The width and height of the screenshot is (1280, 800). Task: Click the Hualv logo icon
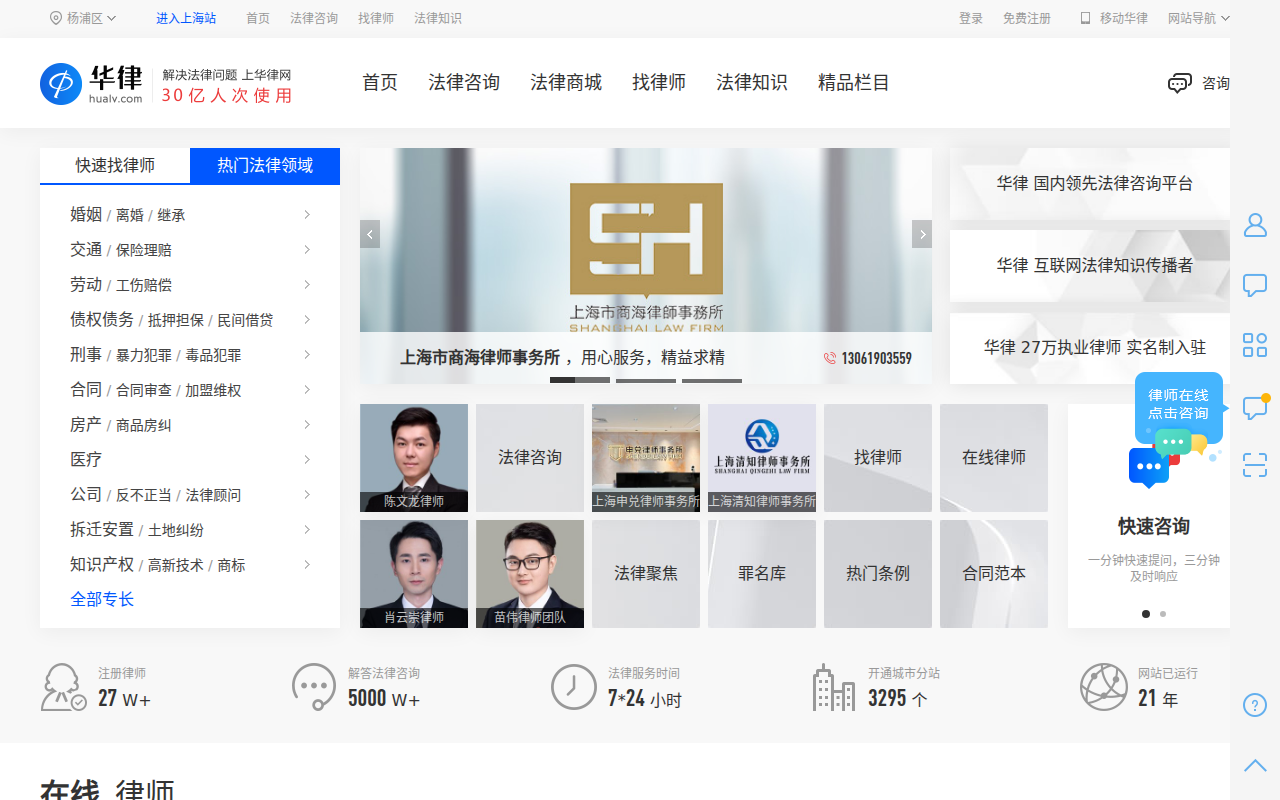pyautogui.click(x=60, y=83)
